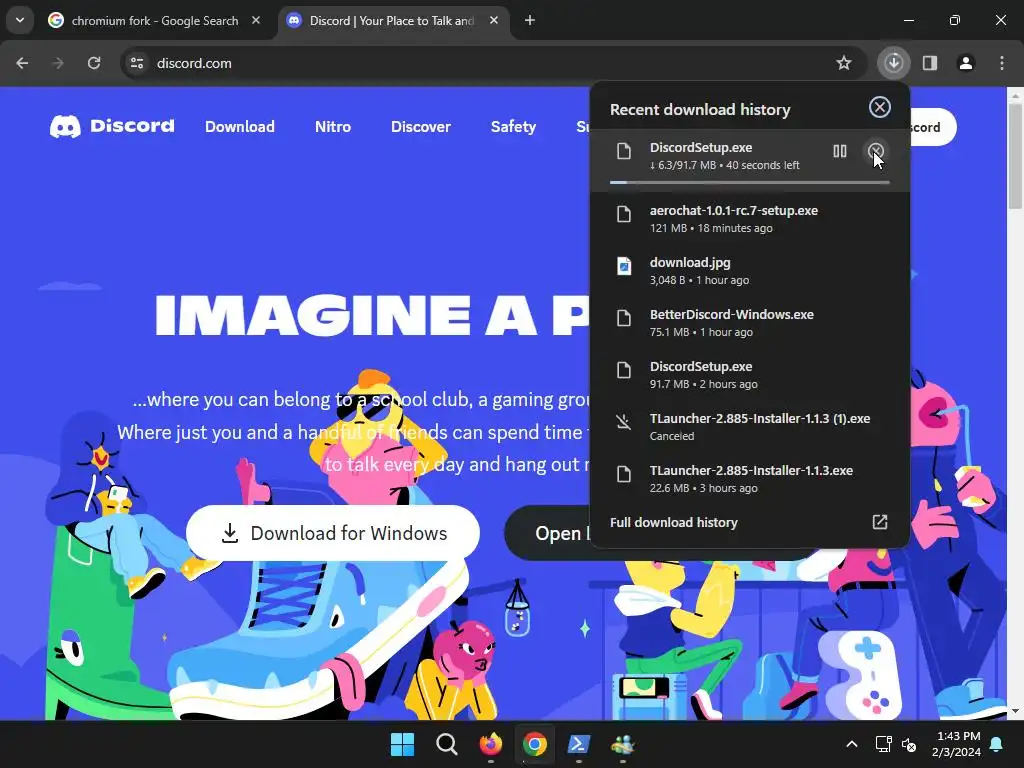Bookmark this page with the star icon
1024x768 pixels.
pos(844,63)
